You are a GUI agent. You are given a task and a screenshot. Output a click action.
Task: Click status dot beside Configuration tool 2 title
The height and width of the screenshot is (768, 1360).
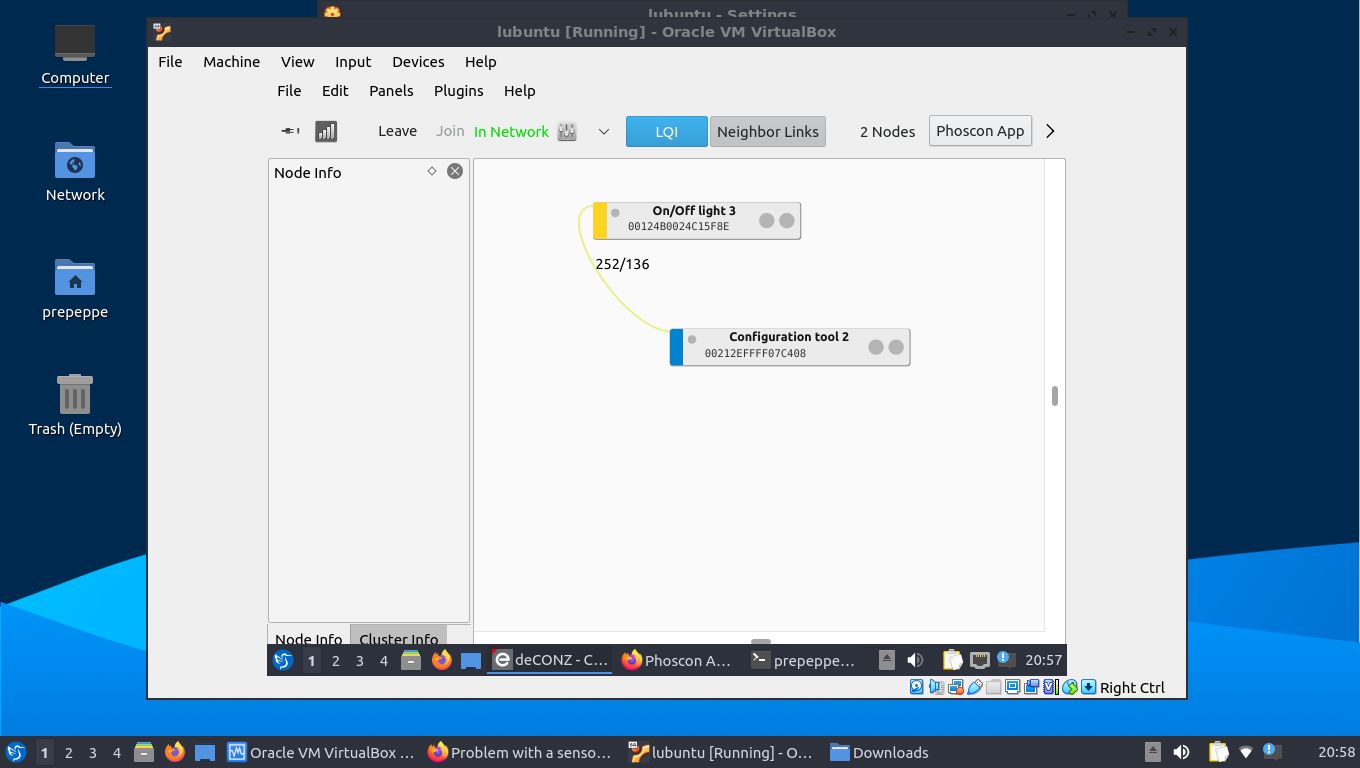tap(692, 339)
